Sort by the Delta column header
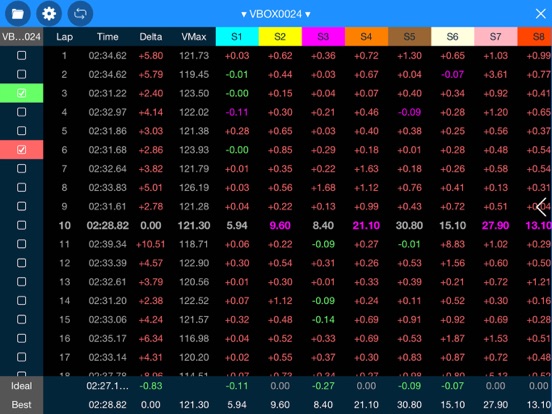Screen dimensions: 552x414 [151, 37]
